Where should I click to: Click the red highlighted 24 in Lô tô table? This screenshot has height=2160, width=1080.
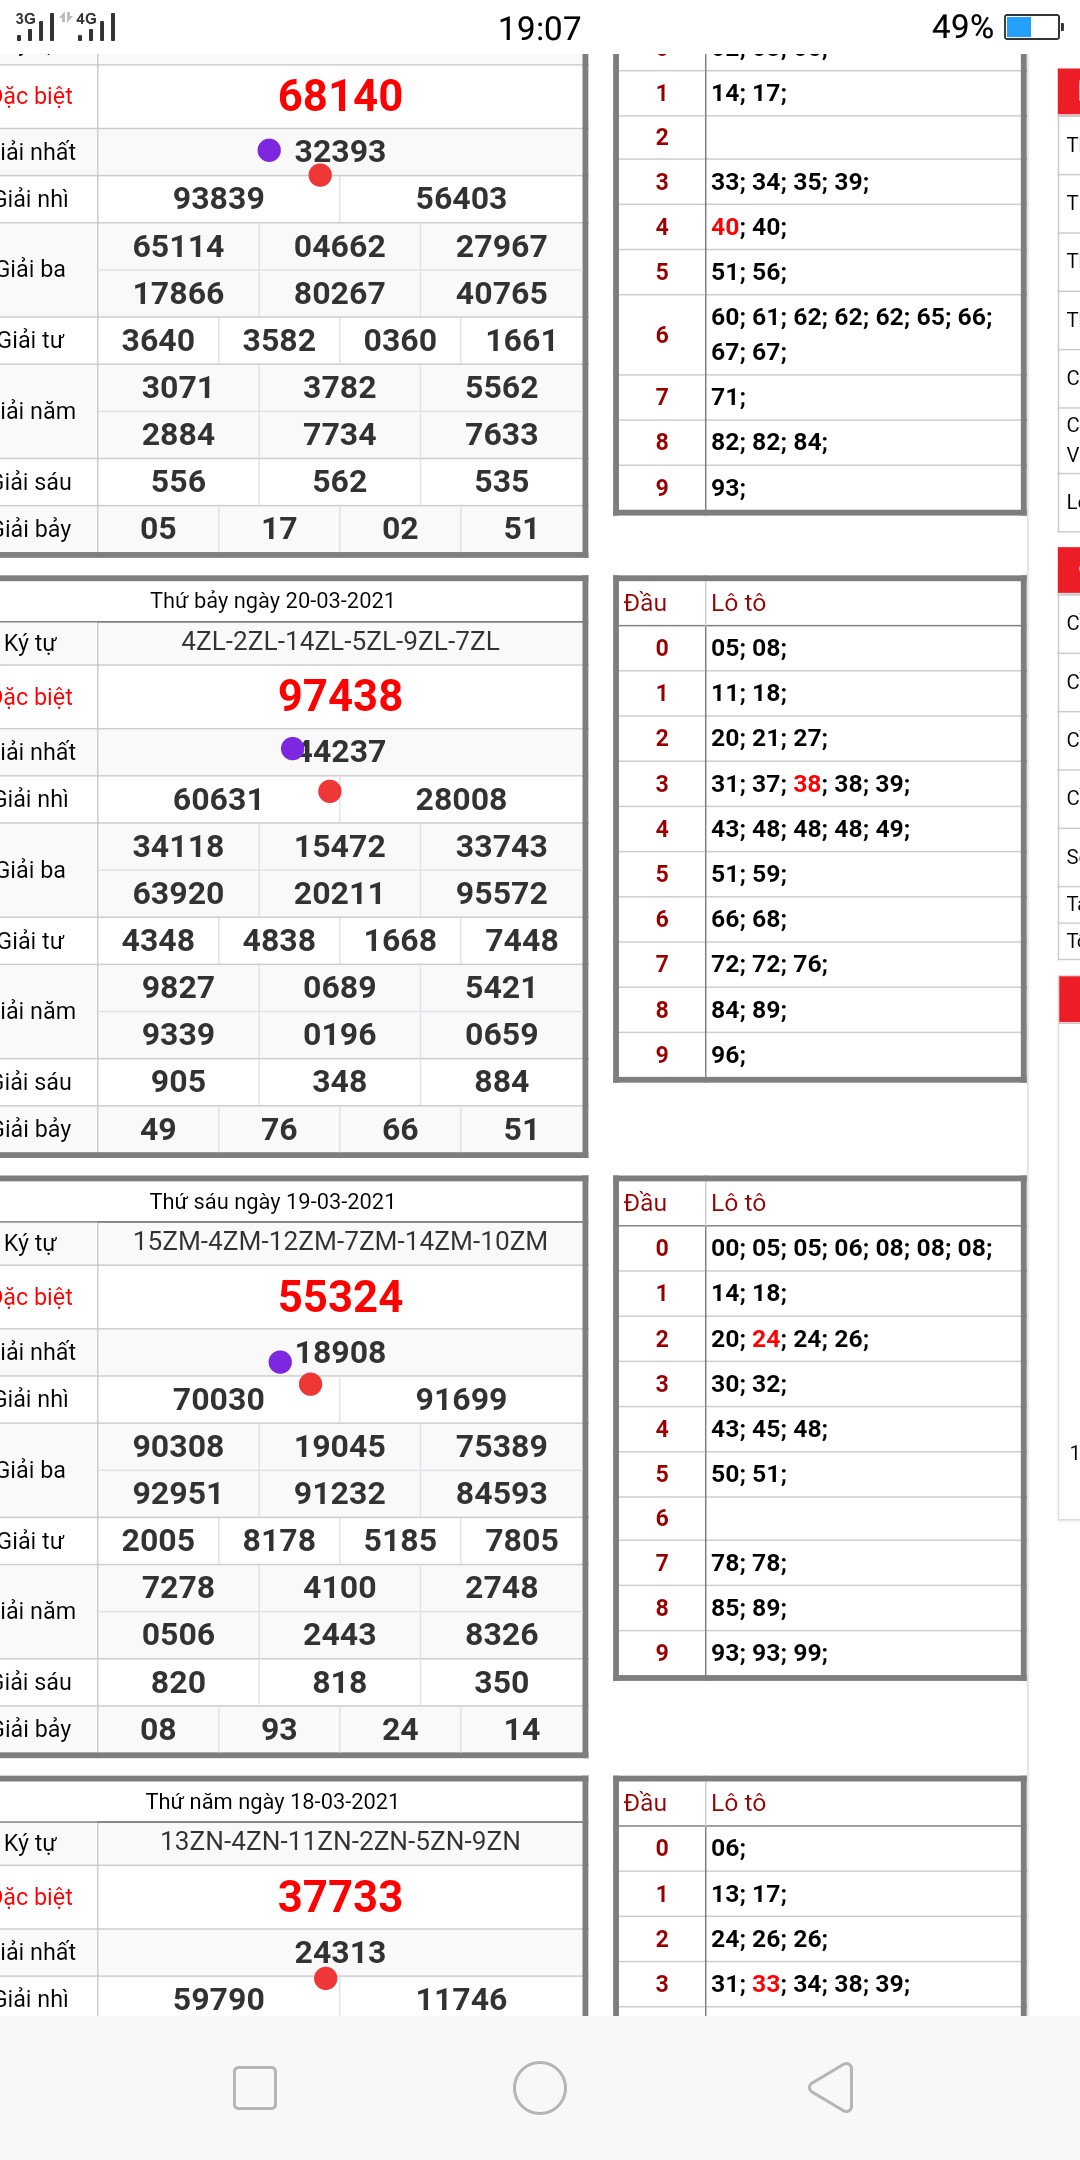(x=765, y=1339)
